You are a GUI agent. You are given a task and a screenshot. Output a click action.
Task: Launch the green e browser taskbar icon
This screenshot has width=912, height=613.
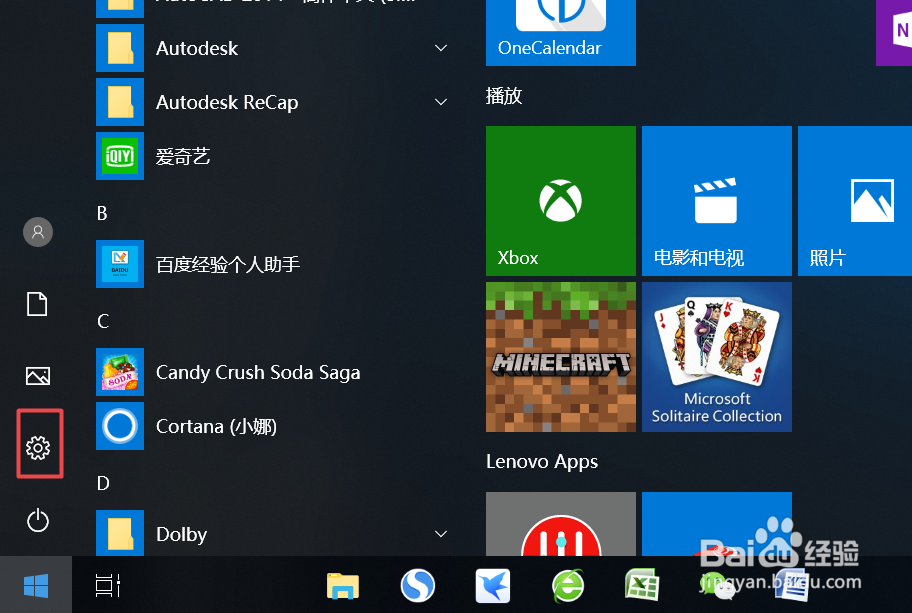point(568,585)
